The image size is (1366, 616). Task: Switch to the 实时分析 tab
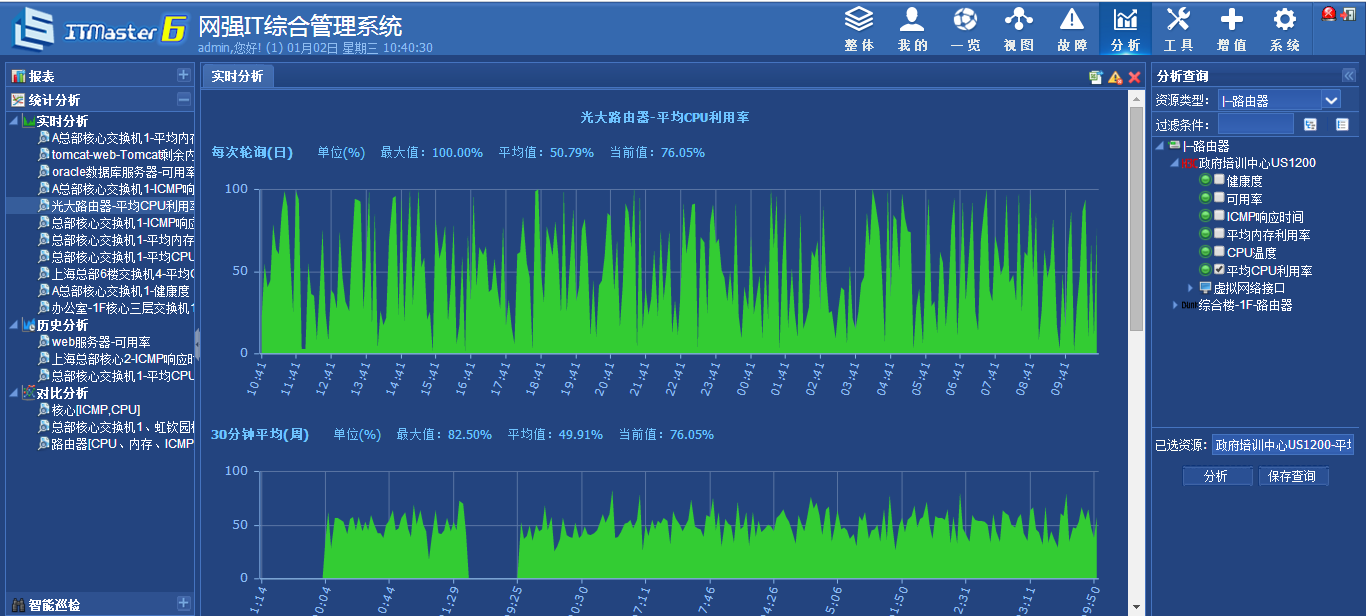pyautogui.click(x=237, y=76)
